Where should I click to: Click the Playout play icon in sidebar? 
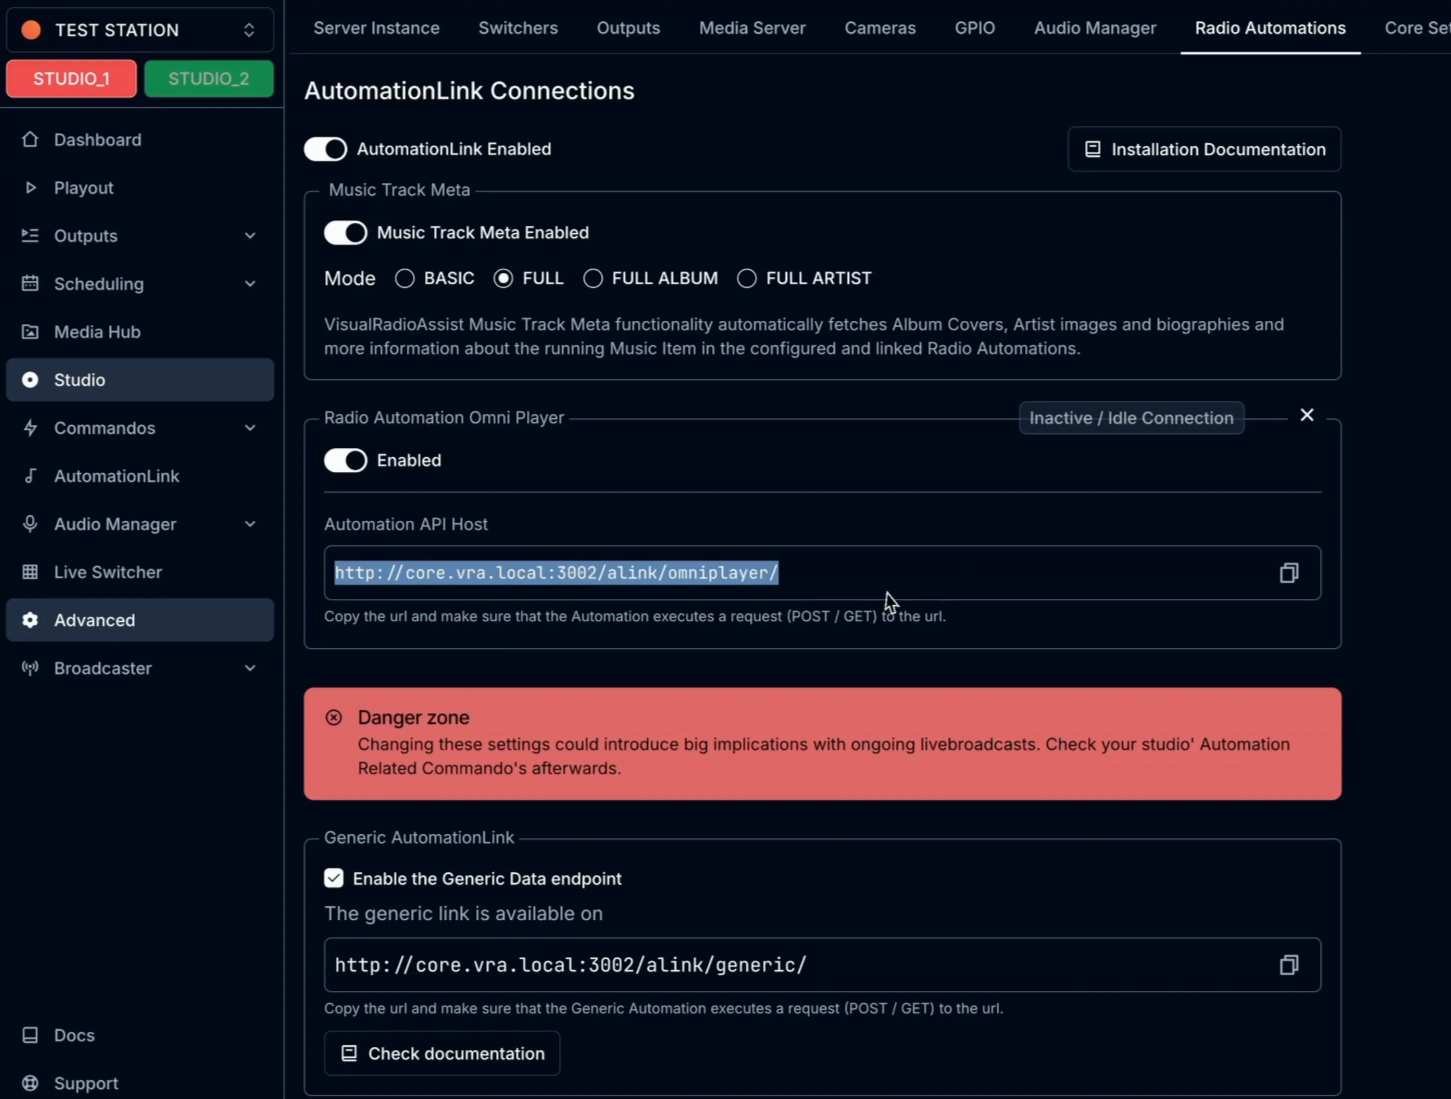click(30, 188)
